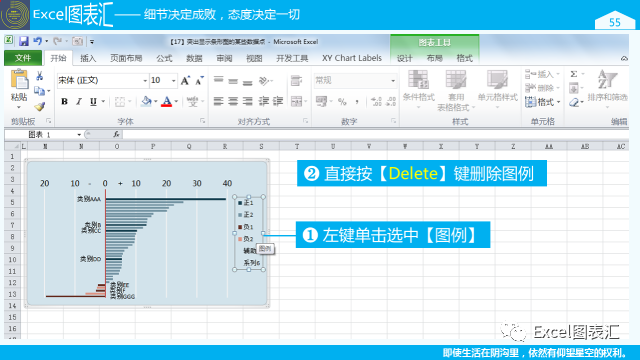
Task: Click the 粘贴 paste button
Action: coord(19,90)
